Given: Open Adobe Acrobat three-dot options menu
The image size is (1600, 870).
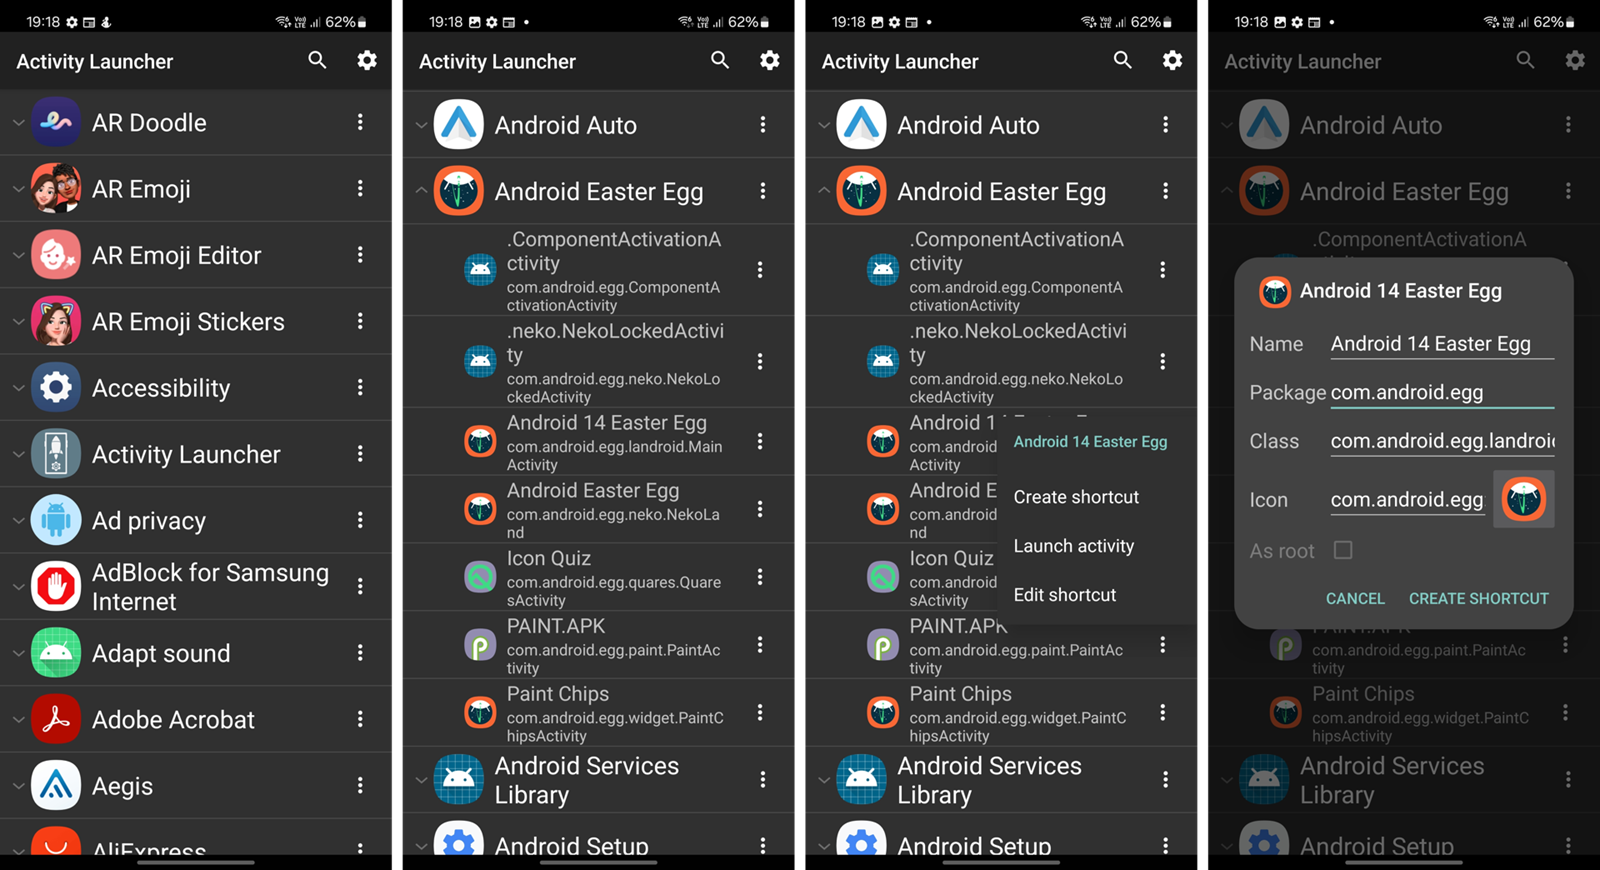Looking at the screenshot, I should pos(360,719).
